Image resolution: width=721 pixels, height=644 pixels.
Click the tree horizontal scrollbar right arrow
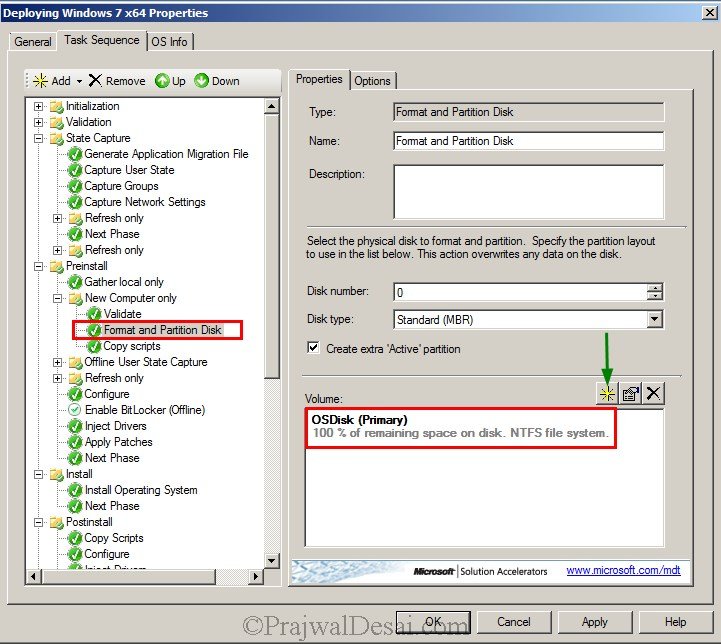pos(256,576)
